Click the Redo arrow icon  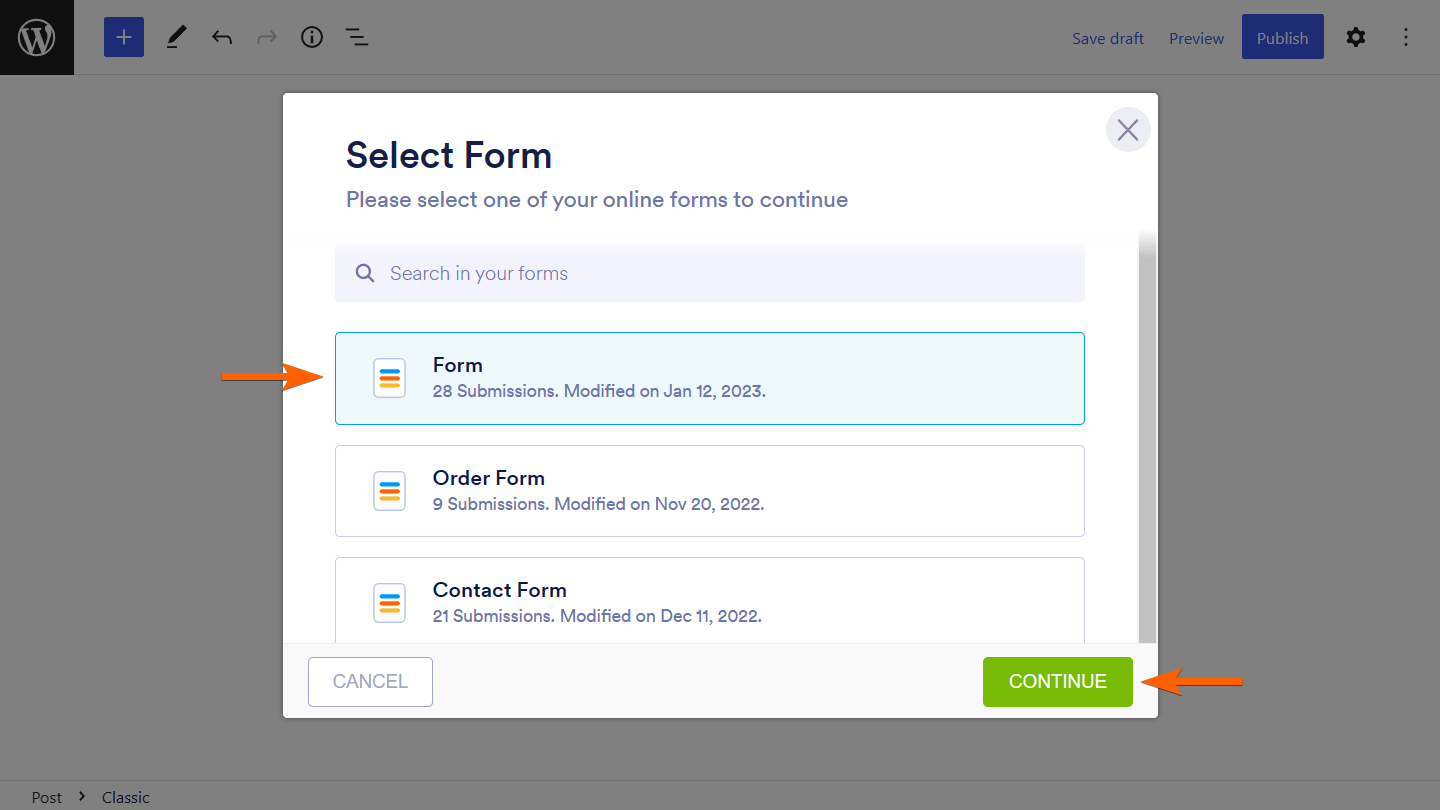click(266, 38)
